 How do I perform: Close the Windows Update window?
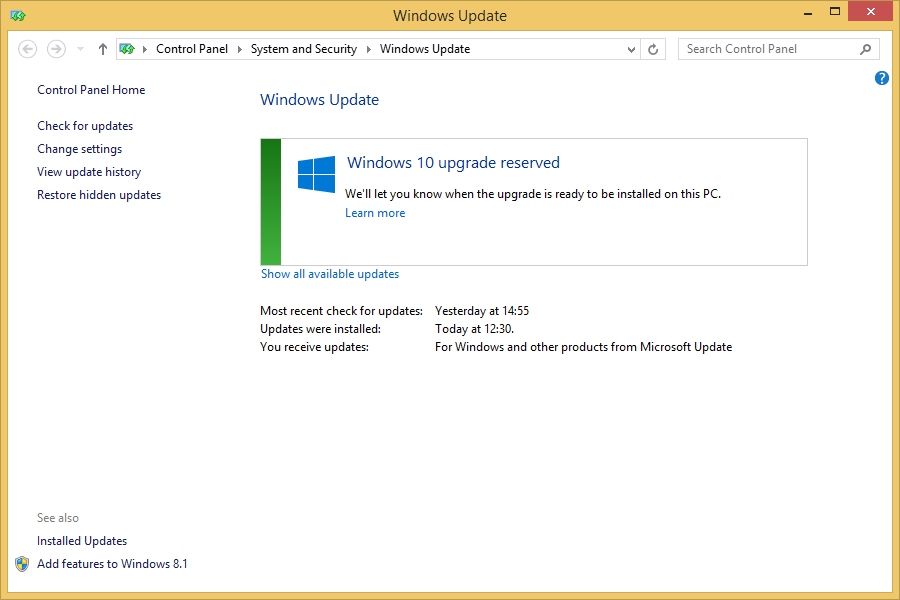coord(870,11)
